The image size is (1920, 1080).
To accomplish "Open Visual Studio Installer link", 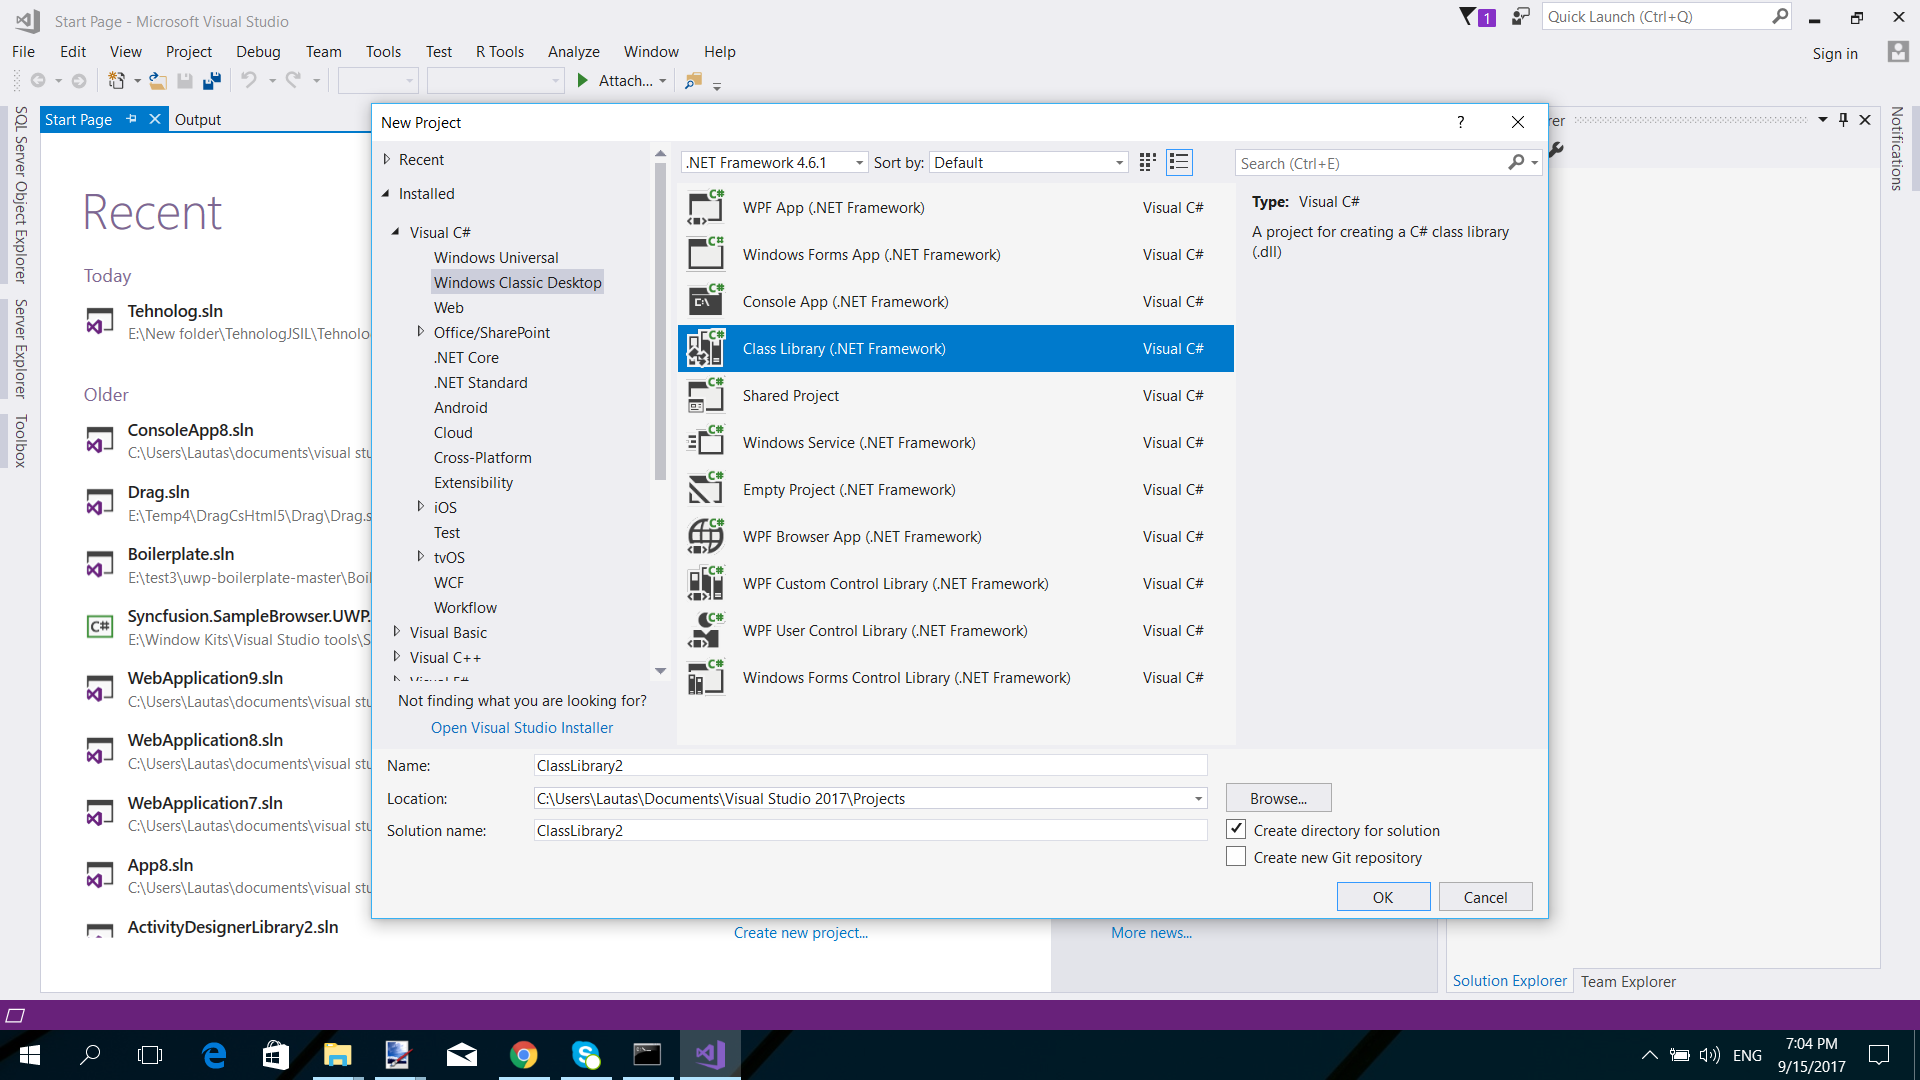I will point(522,728).
